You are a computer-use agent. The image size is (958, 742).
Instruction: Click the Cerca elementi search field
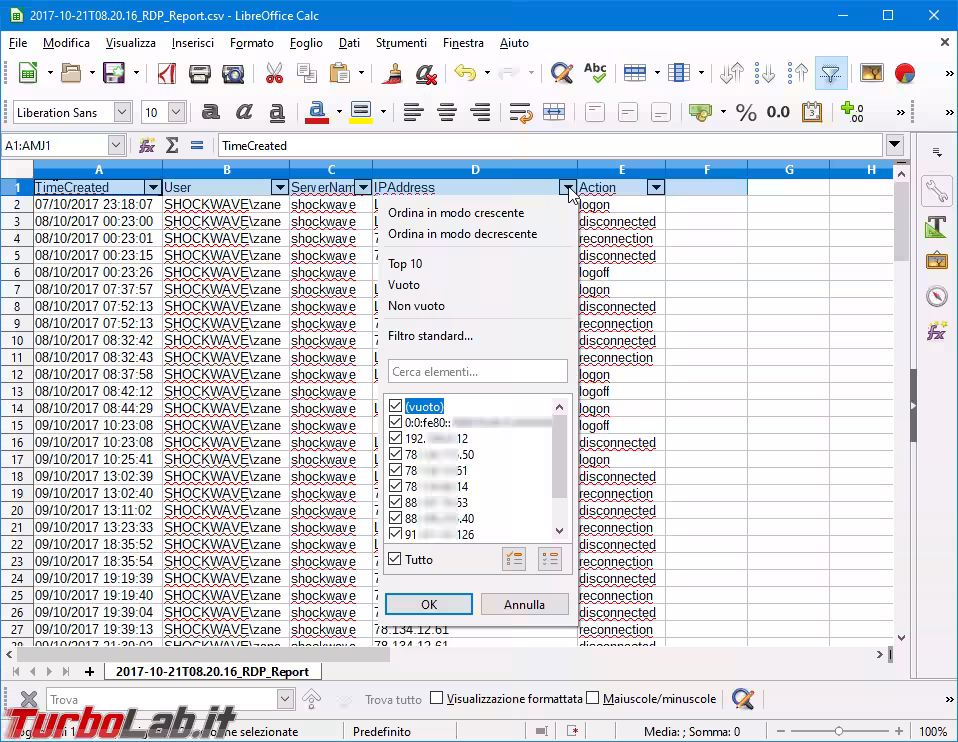coord(477,371)
